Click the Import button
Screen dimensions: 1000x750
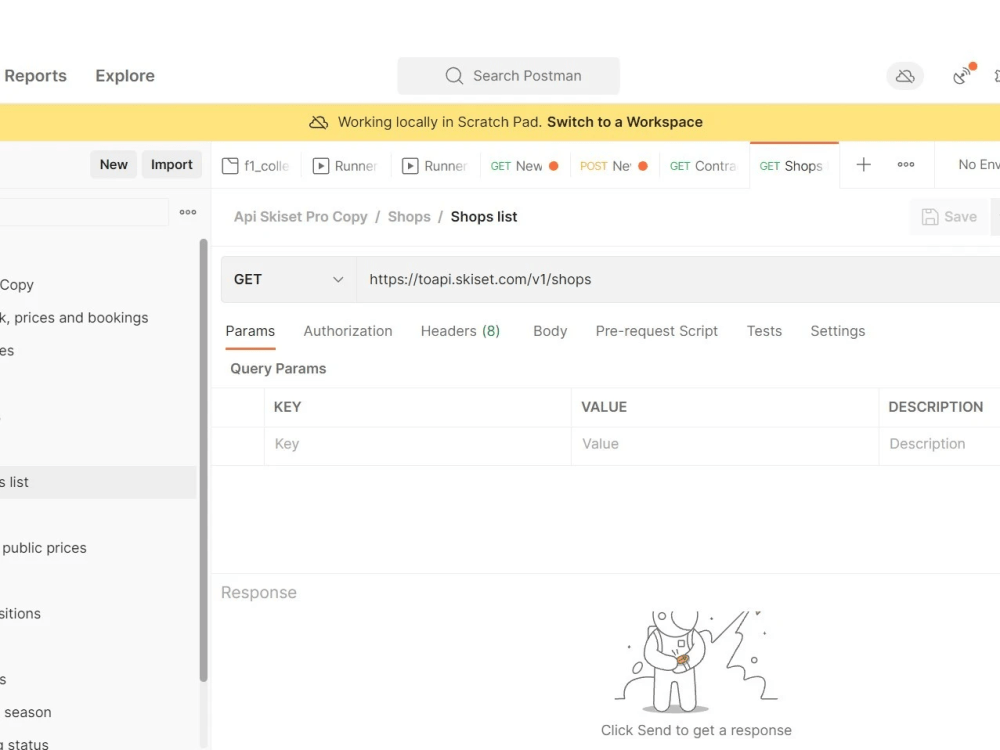171,164
